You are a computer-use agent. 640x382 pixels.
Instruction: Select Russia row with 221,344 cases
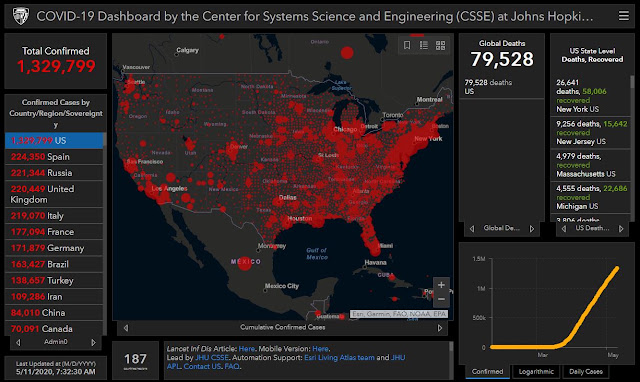tap(54, 173)
